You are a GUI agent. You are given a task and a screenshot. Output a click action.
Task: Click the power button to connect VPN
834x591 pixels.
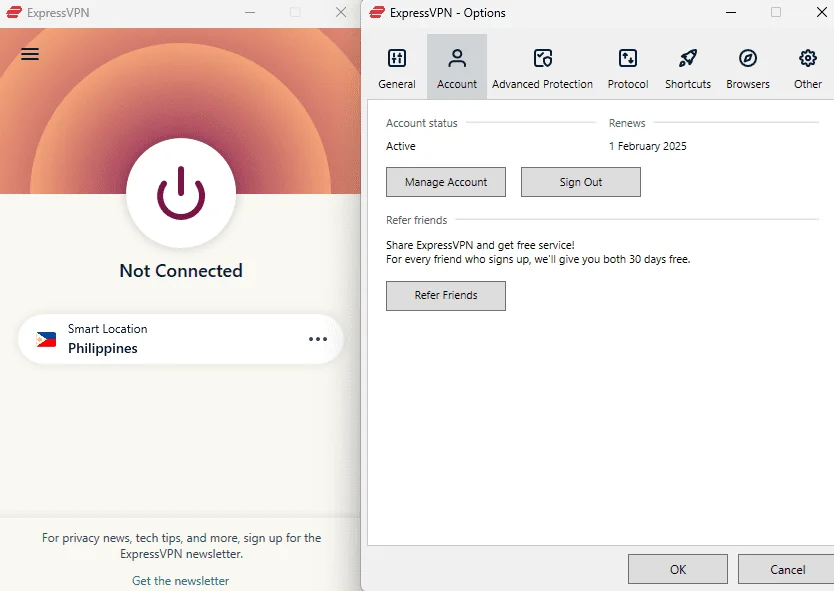(x=181, y=193)
